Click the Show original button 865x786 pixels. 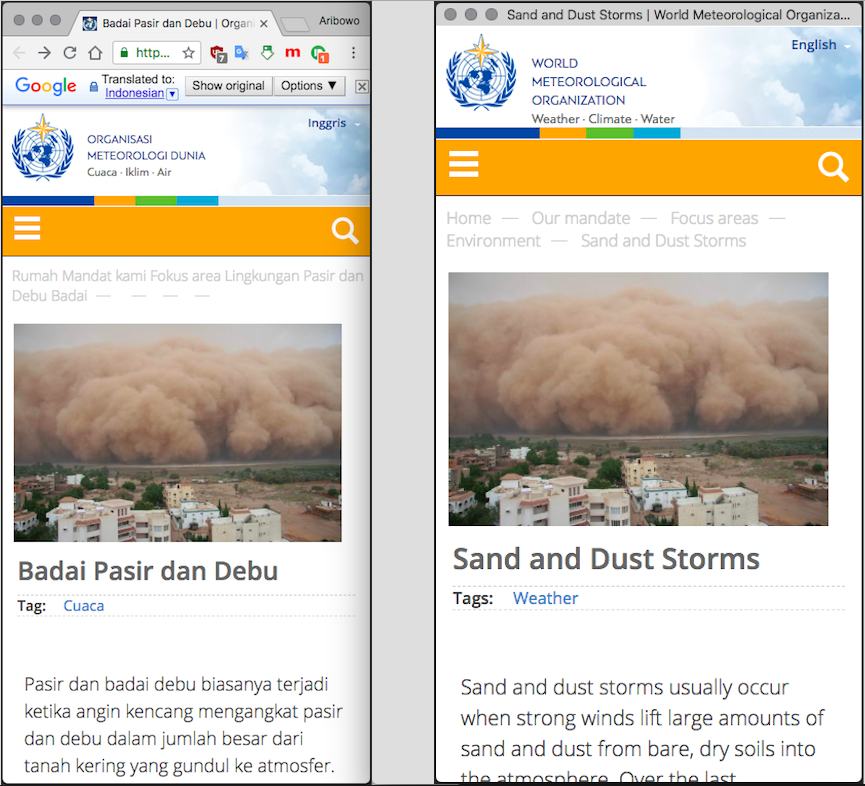228,86
